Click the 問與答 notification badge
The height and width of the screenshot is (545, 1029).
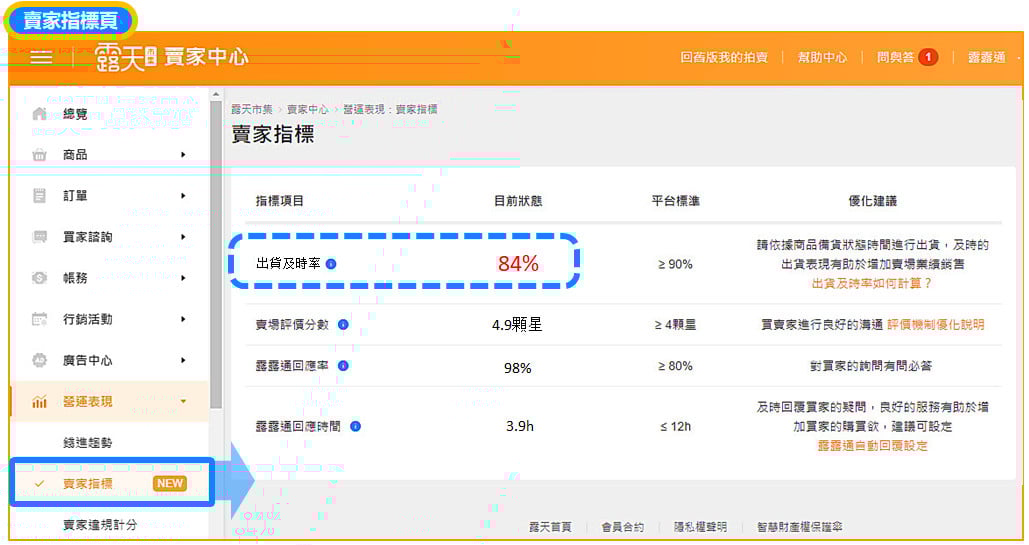(x=928, y=57)
